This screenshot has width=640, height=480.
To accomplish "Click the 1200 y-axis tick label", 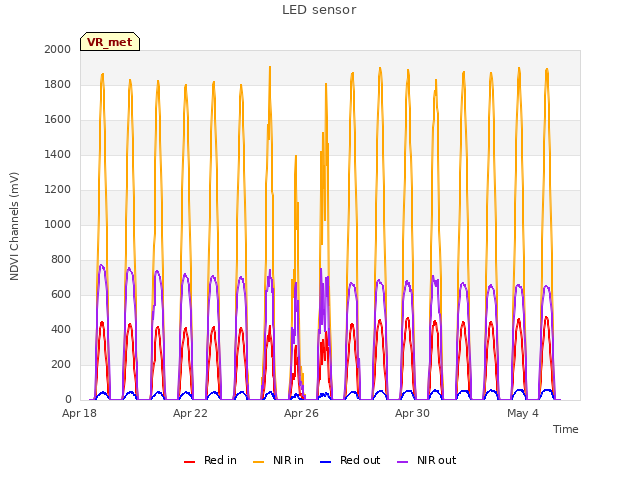I will click(x=58, y=189).
